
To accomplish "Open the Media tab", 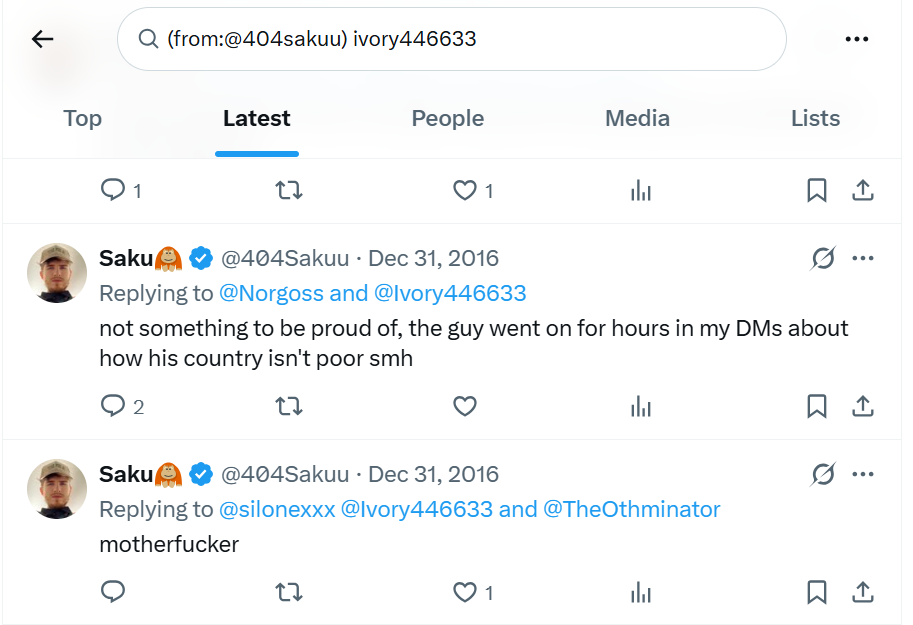I will tap(637, 118).
